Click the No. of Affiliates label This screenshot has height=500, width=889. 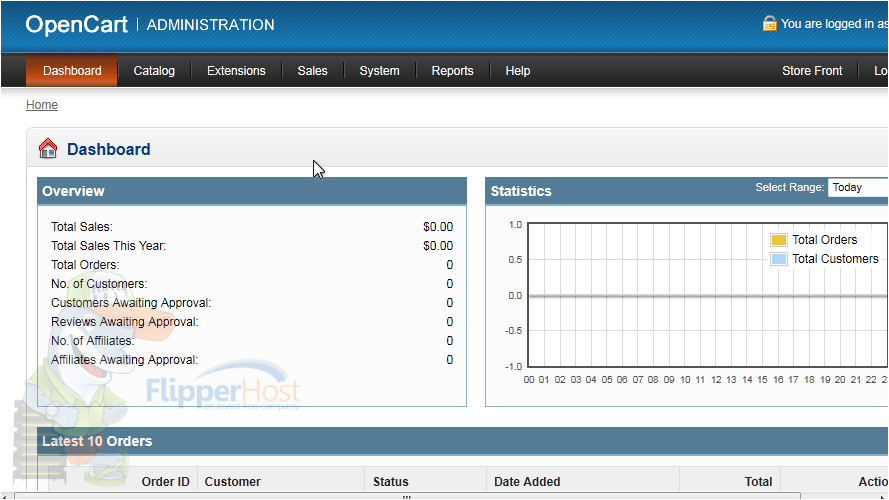tap(93, 341)
